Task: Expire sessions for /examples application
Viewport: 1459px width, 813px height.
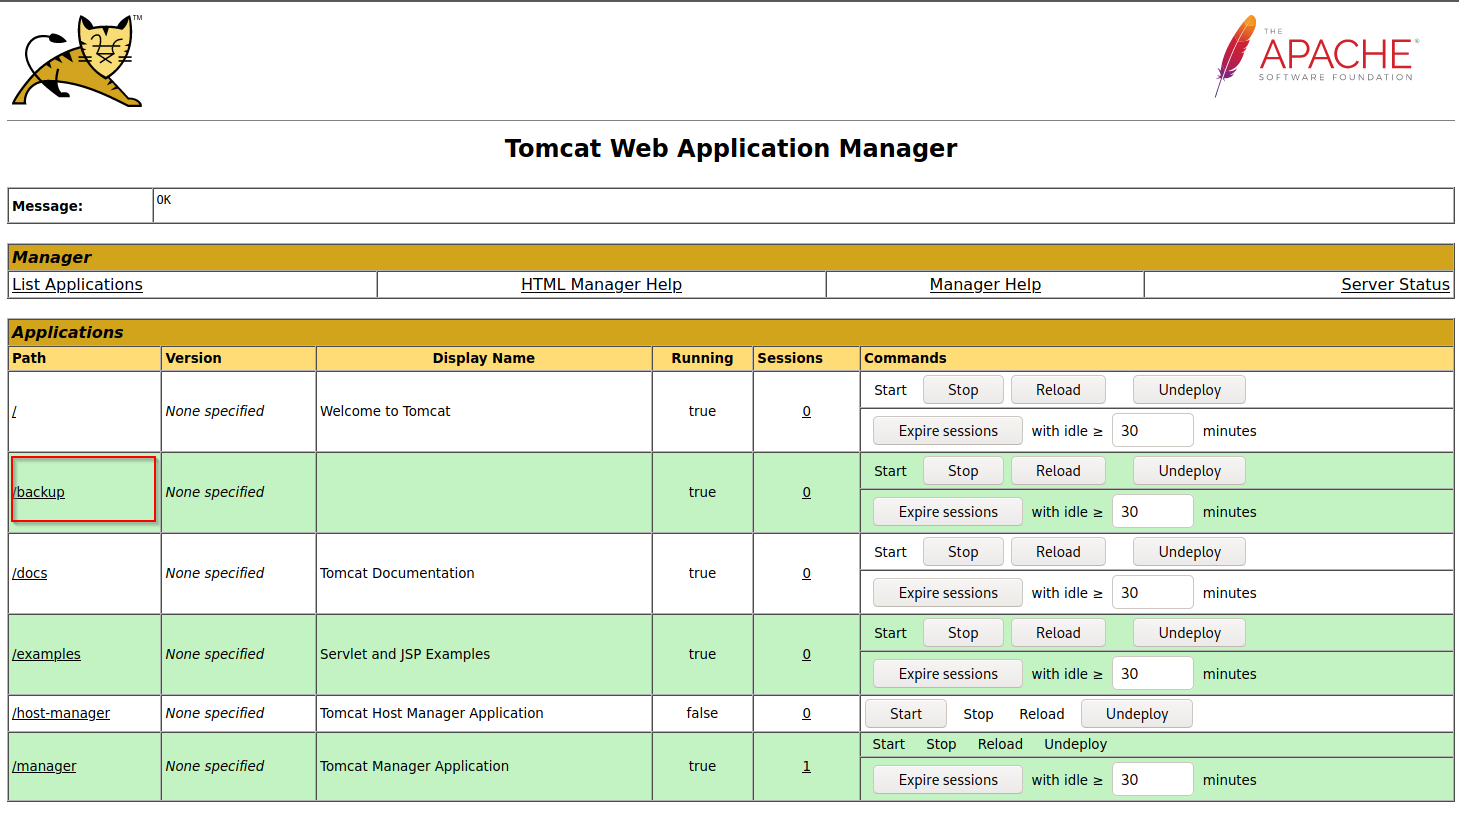Action: coord(947,674)
